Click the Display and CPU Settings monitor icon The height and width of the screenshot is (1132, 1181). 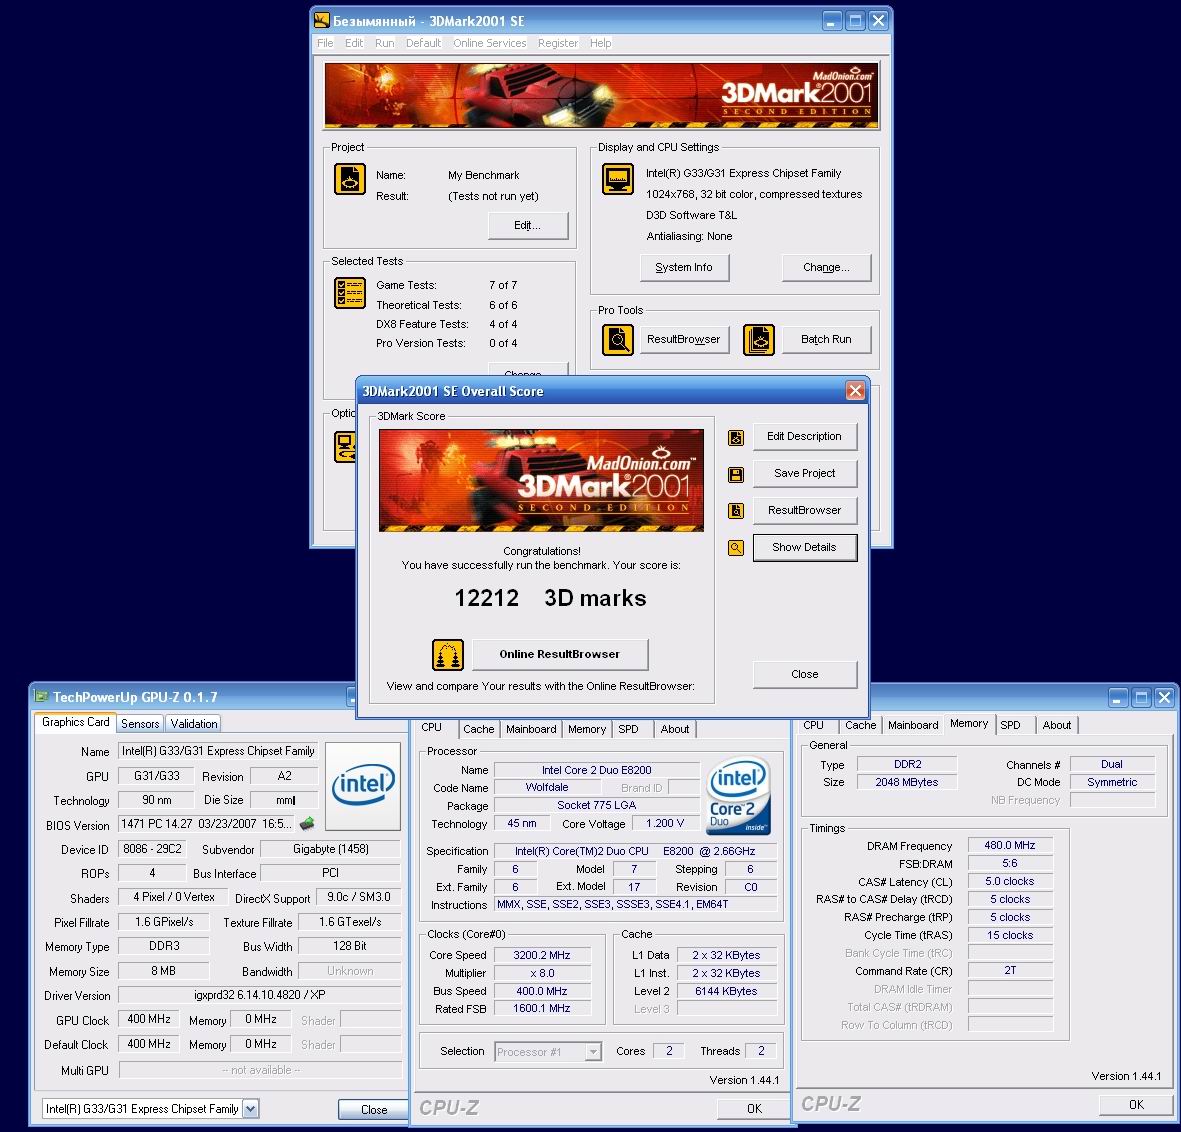pos(618,179)
